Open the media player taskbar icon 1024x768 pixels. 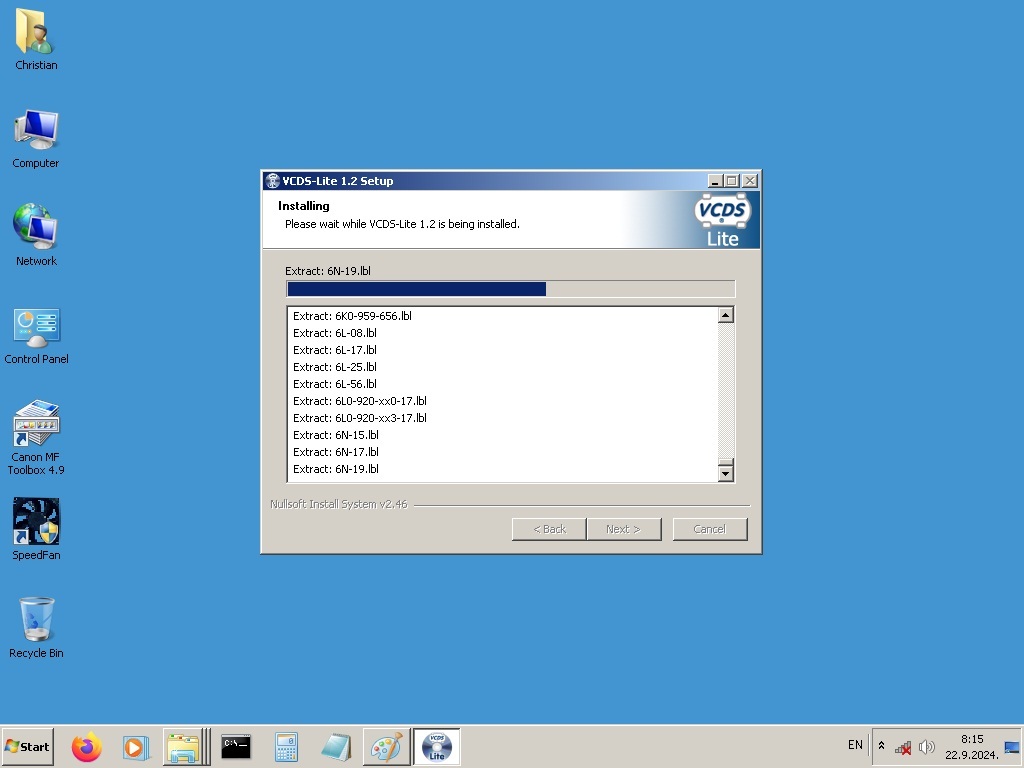135,747
